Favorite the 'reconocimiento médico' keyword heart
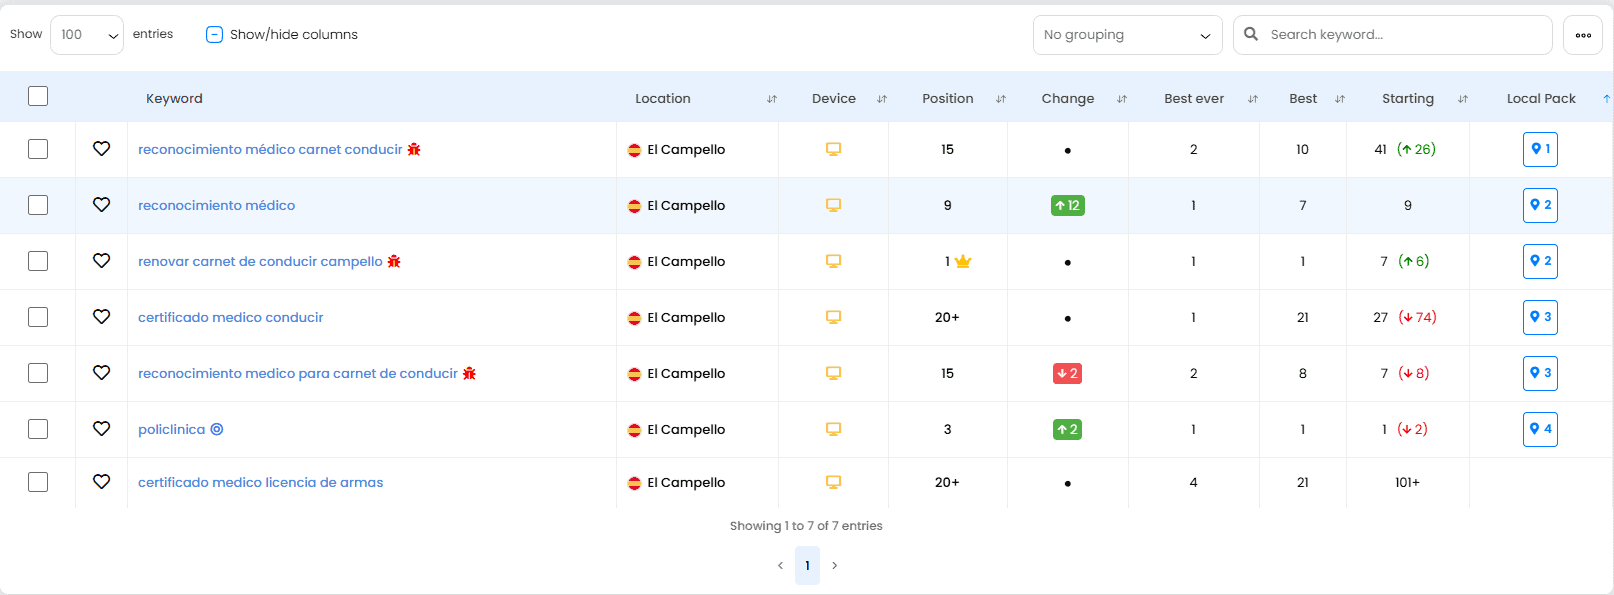Screen dimensions: 1614x595 [x=101, y=205]
